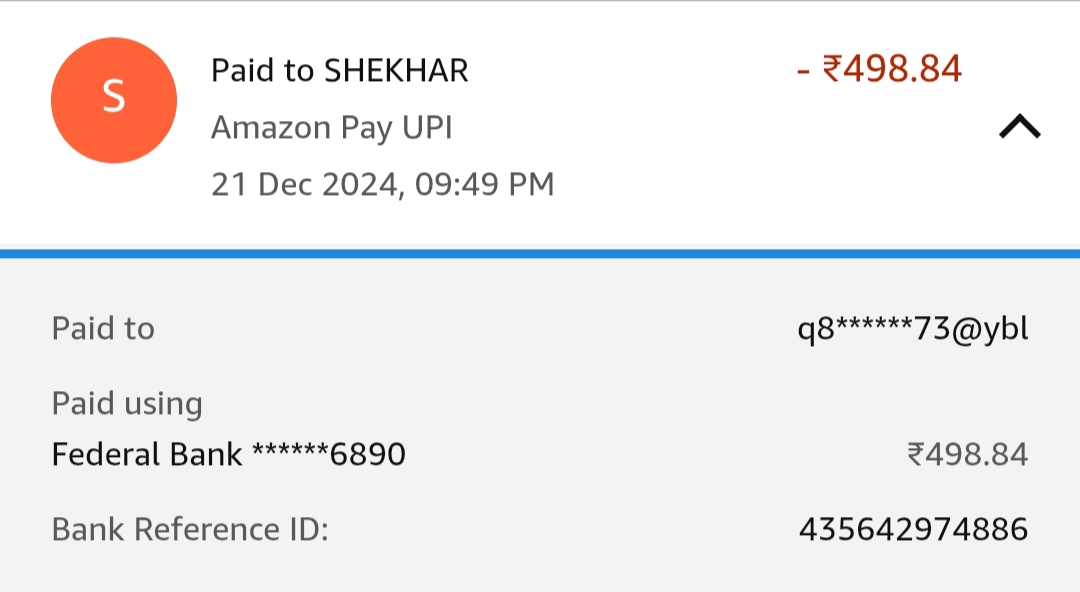Tap the orange S avatar icon
The width and height of the screenshot is (1080, 592).
pyautogui.click(x=113, y=100)
